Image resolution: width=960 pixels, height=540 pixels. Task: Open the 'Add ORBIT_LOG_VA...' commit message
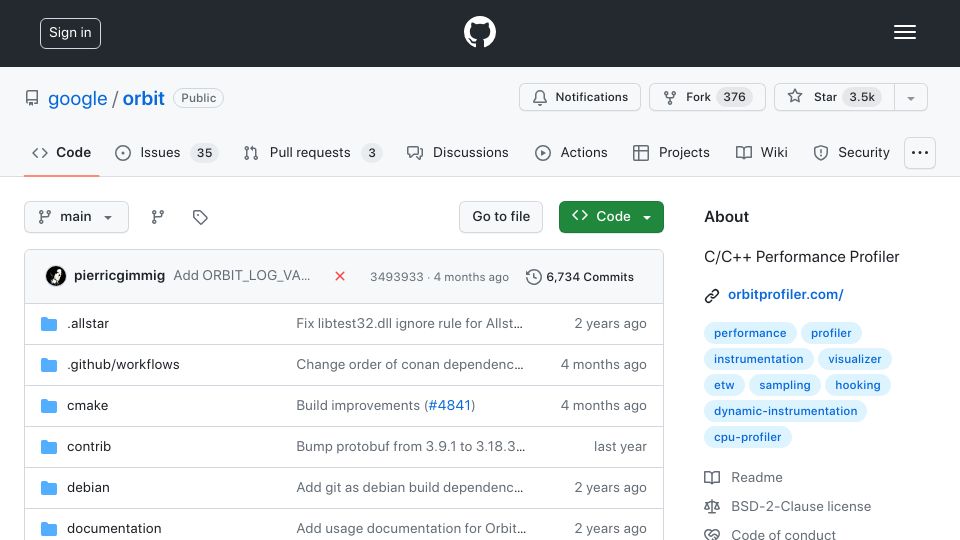pos(242,276)
